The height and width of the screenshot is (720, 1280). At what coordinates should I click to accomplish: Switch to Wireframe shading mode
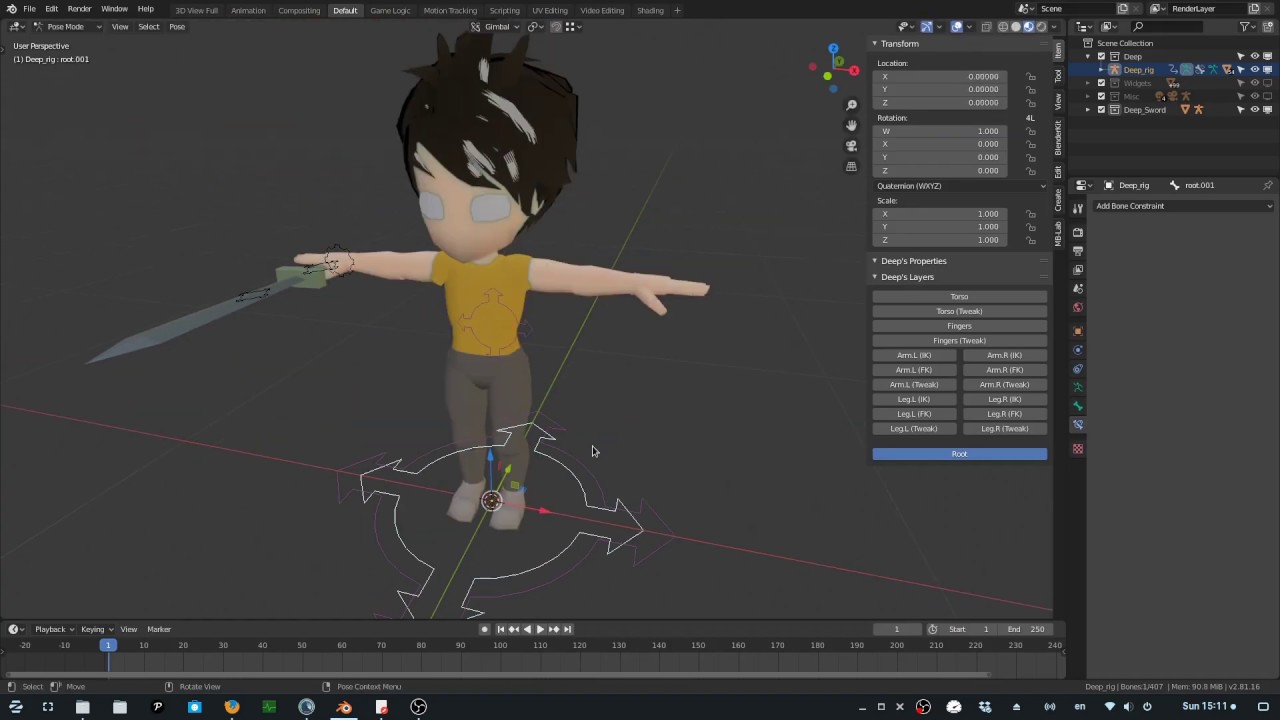pyautogui.click(x=1003, y=27)
